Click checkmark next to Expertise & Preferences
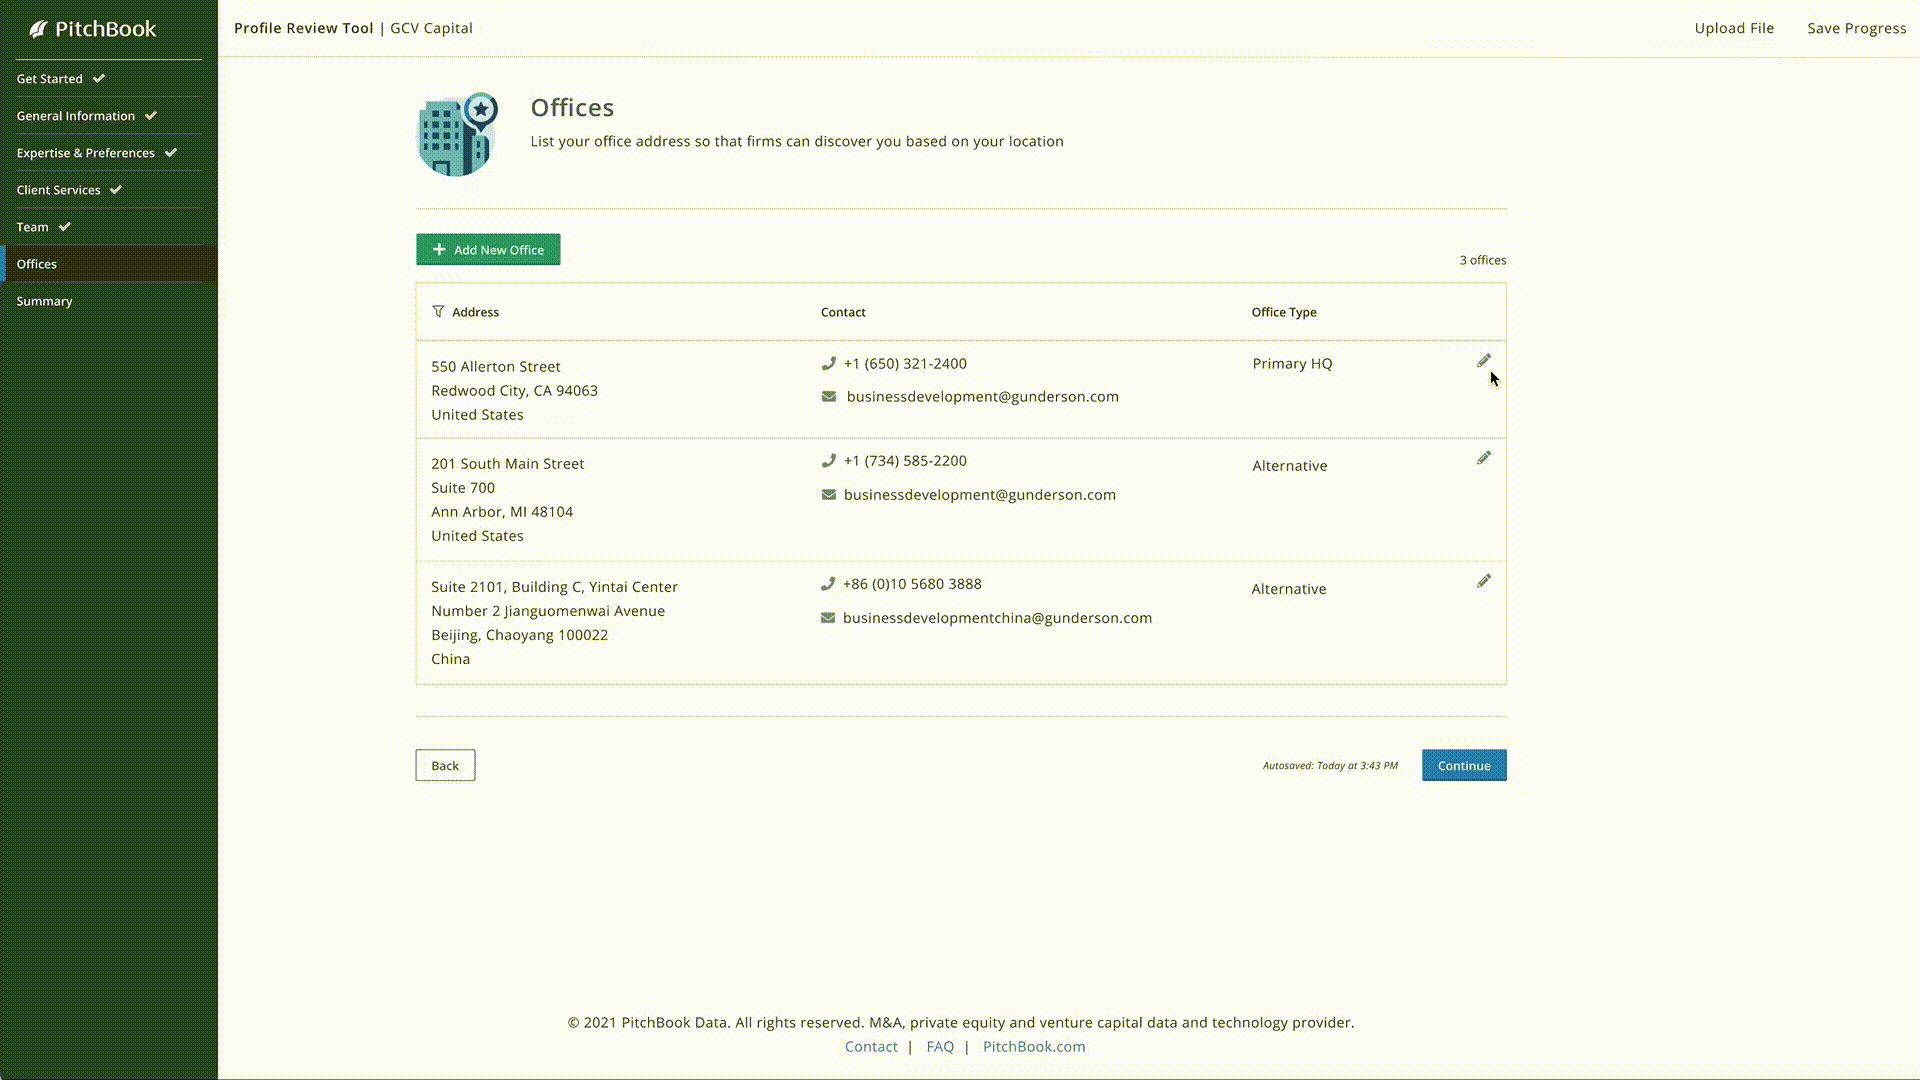1920x1080 pixels. click(x=171, y=152)
